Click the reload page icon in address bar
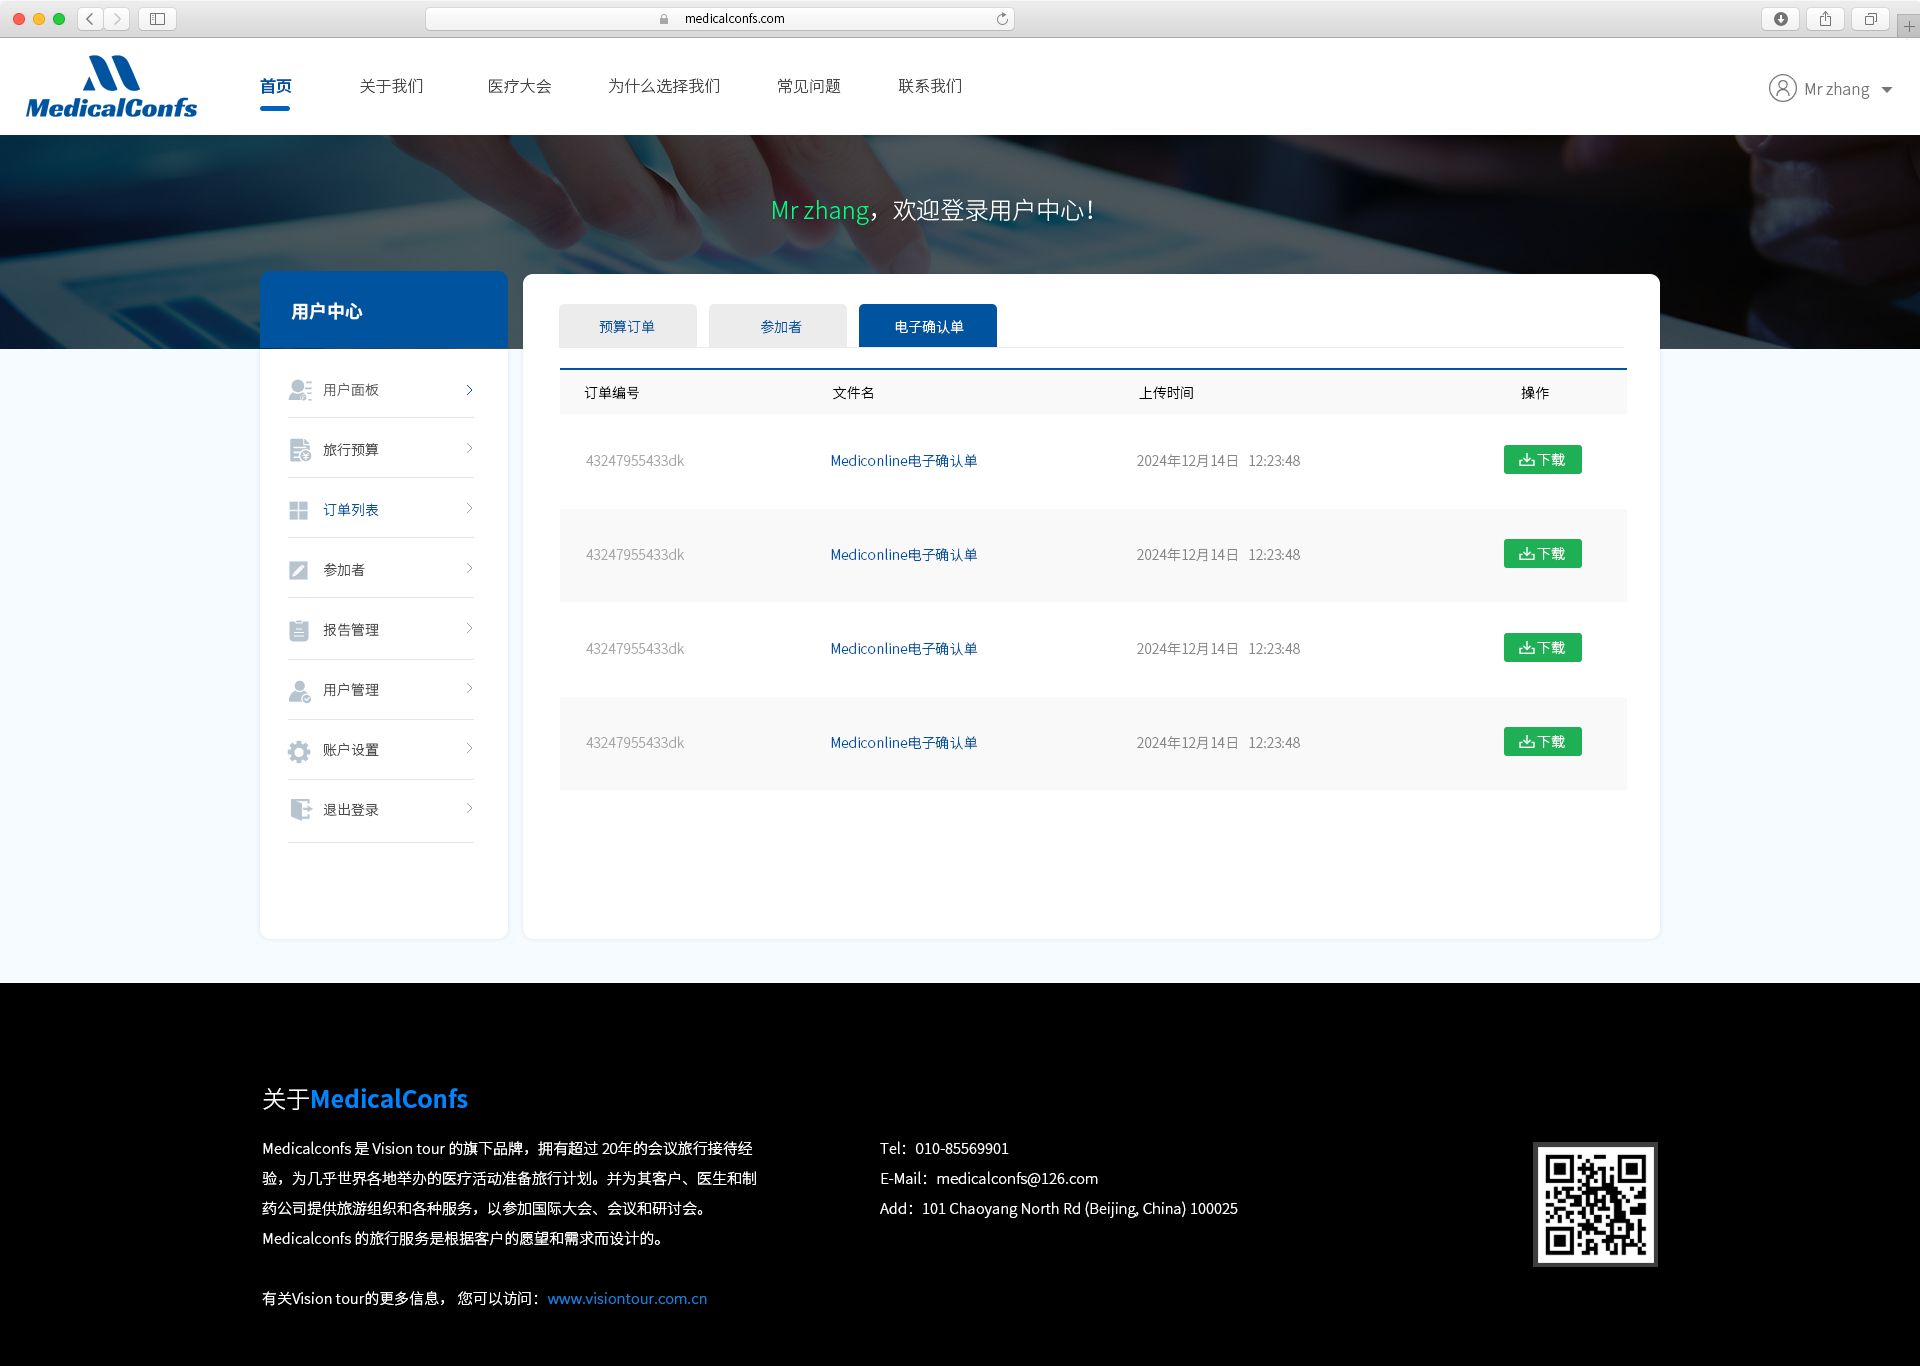The width and height of the screenshot is (1920, 1366). pos(1002,19)
